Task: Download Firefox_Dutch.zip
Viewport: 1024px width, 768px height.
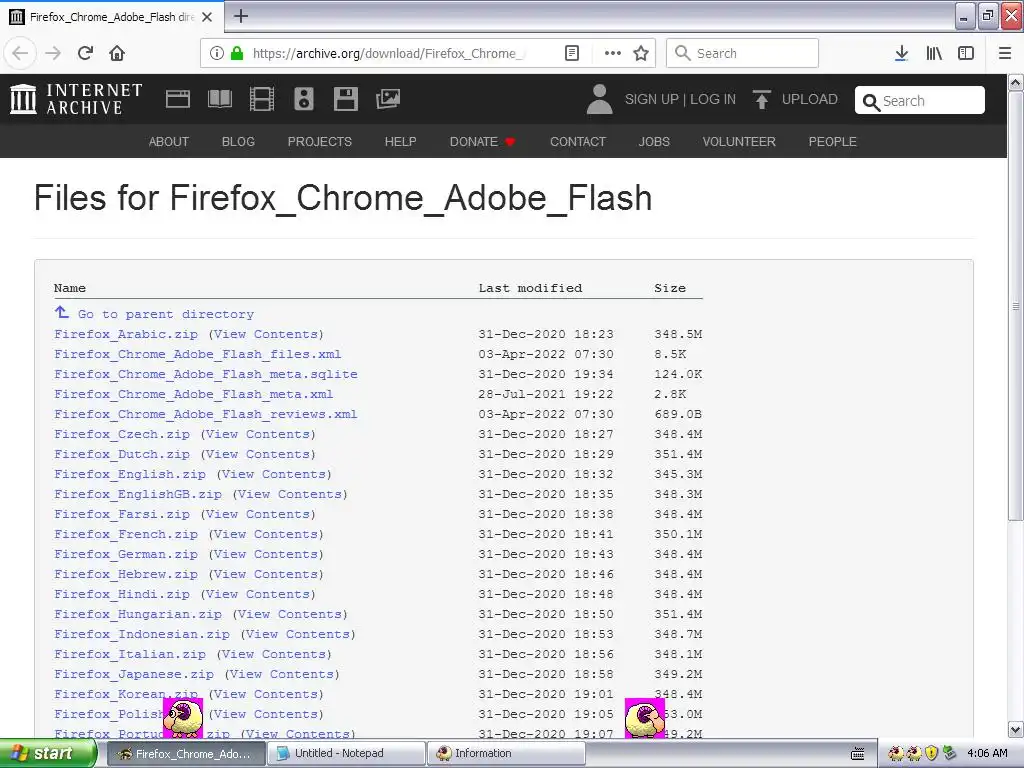Action: coord(121,455)
